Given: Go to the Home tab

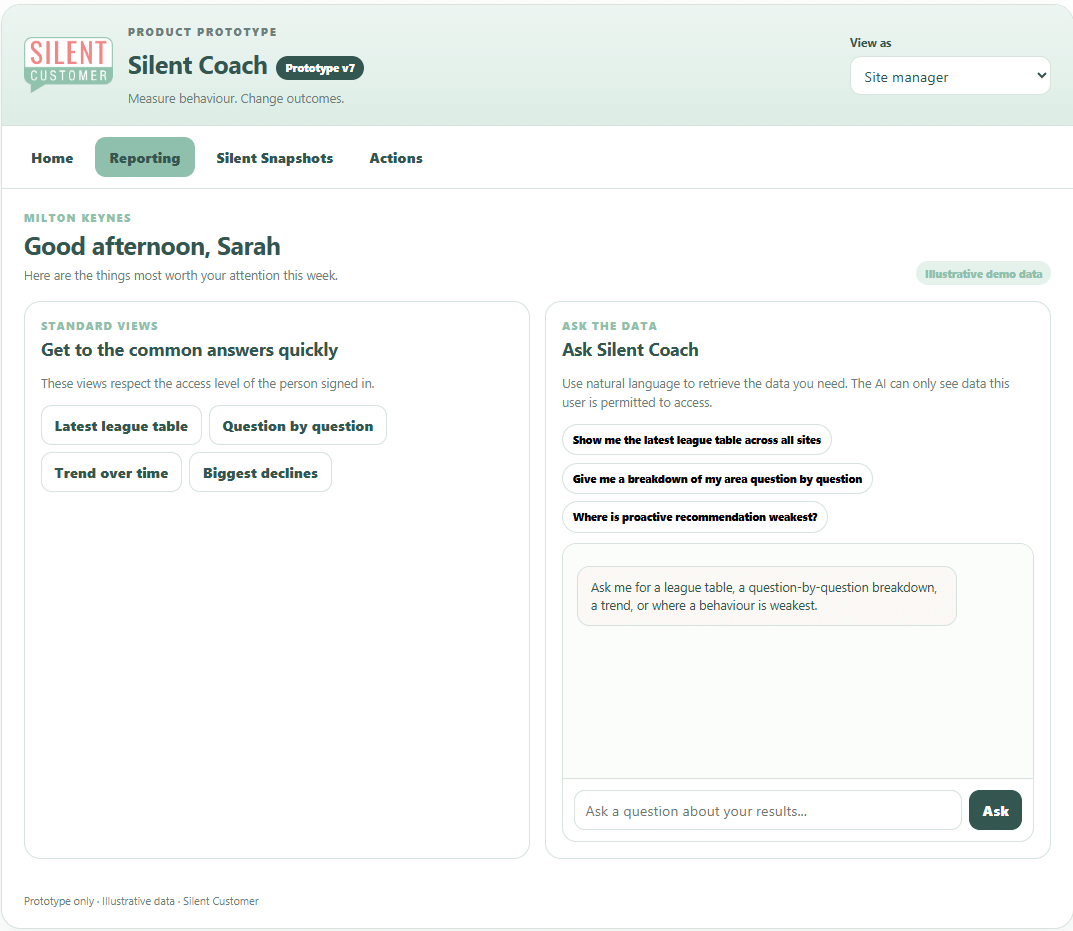Looking at the screenshot, I should (x=52, y=157).
